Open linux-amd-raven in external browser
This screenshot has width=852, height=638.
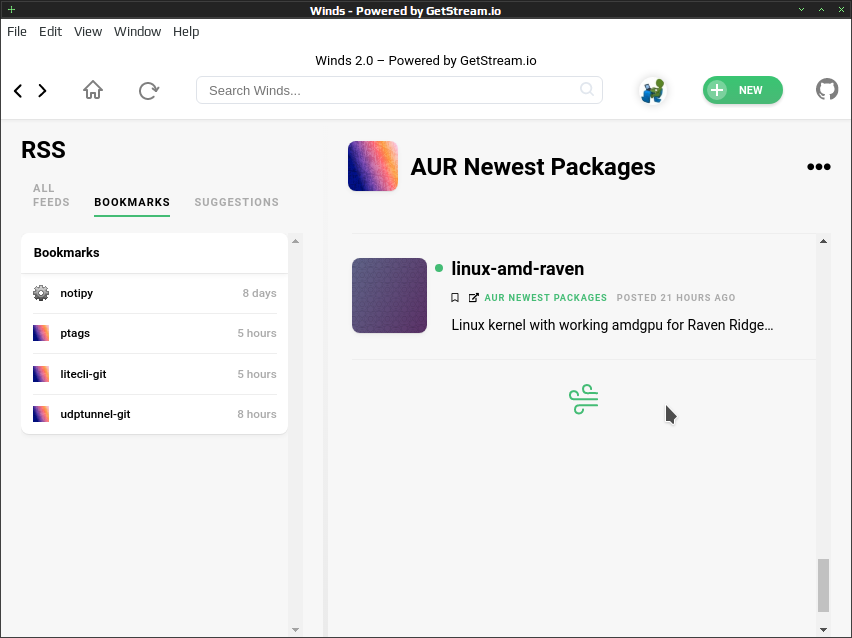click(x=474, y=298)
